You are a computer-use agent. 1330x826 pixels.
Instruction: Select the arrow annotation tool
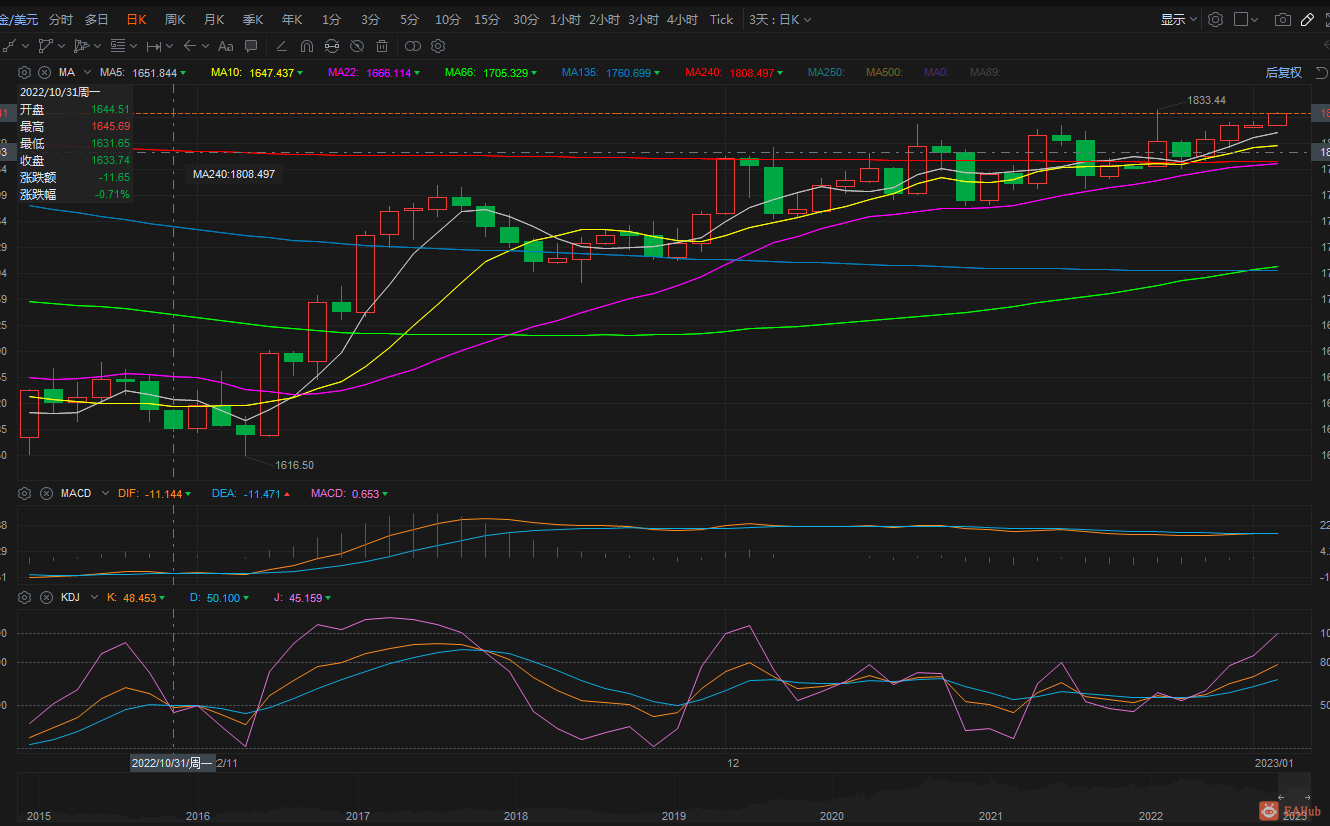(x=189, y=46)
